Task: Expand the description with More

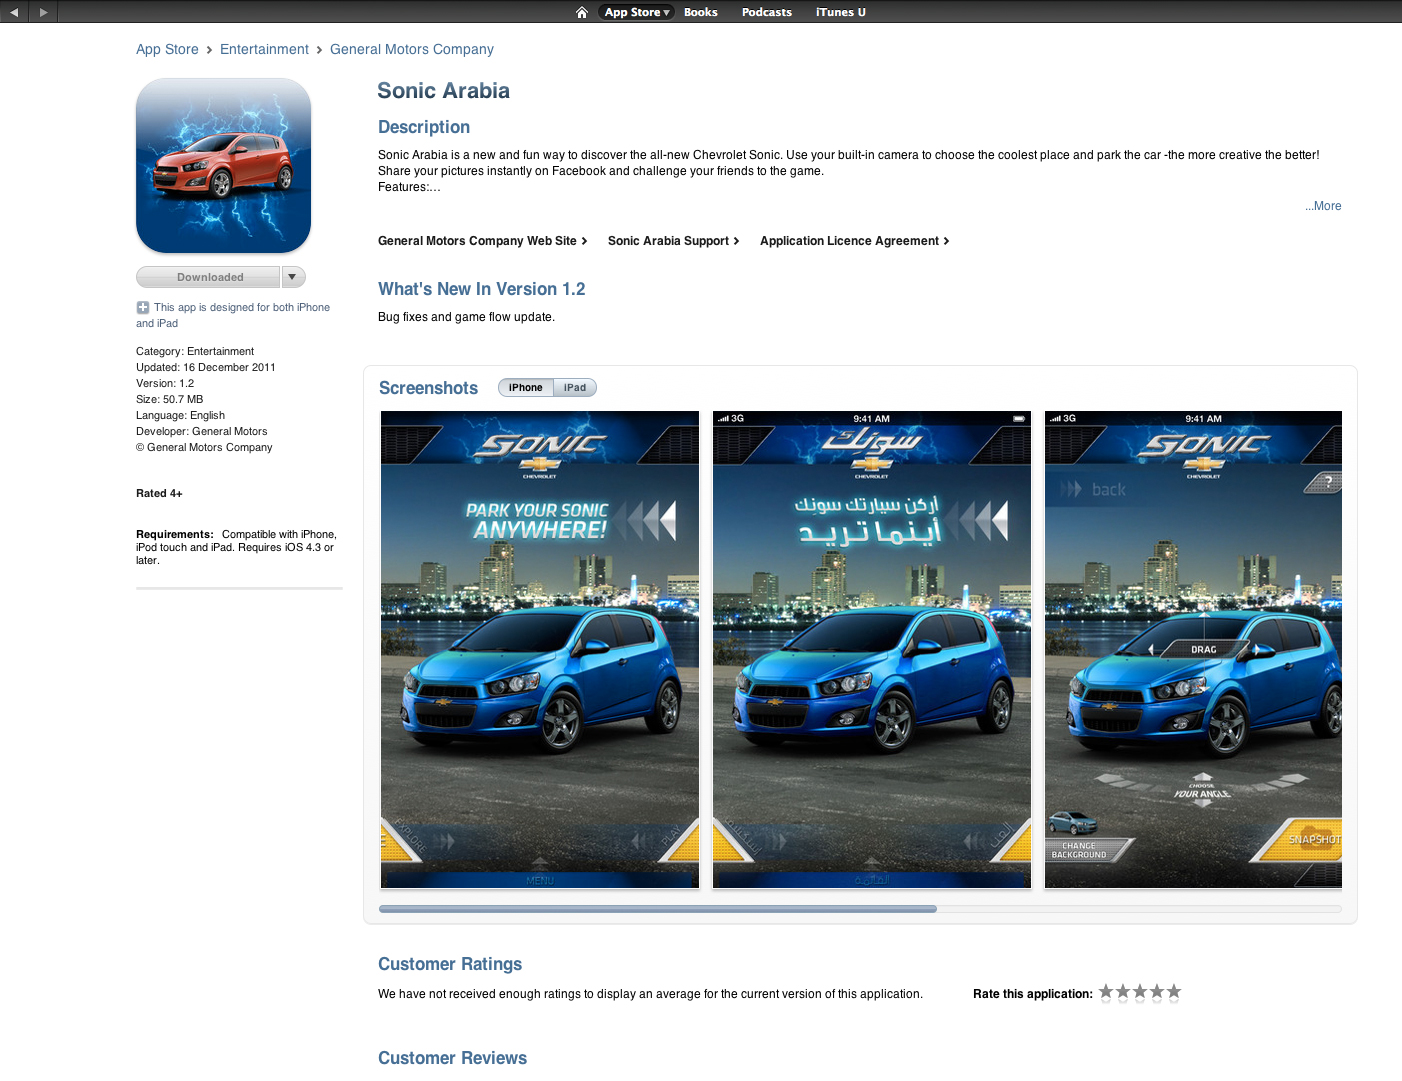Action: (1323, 206)
